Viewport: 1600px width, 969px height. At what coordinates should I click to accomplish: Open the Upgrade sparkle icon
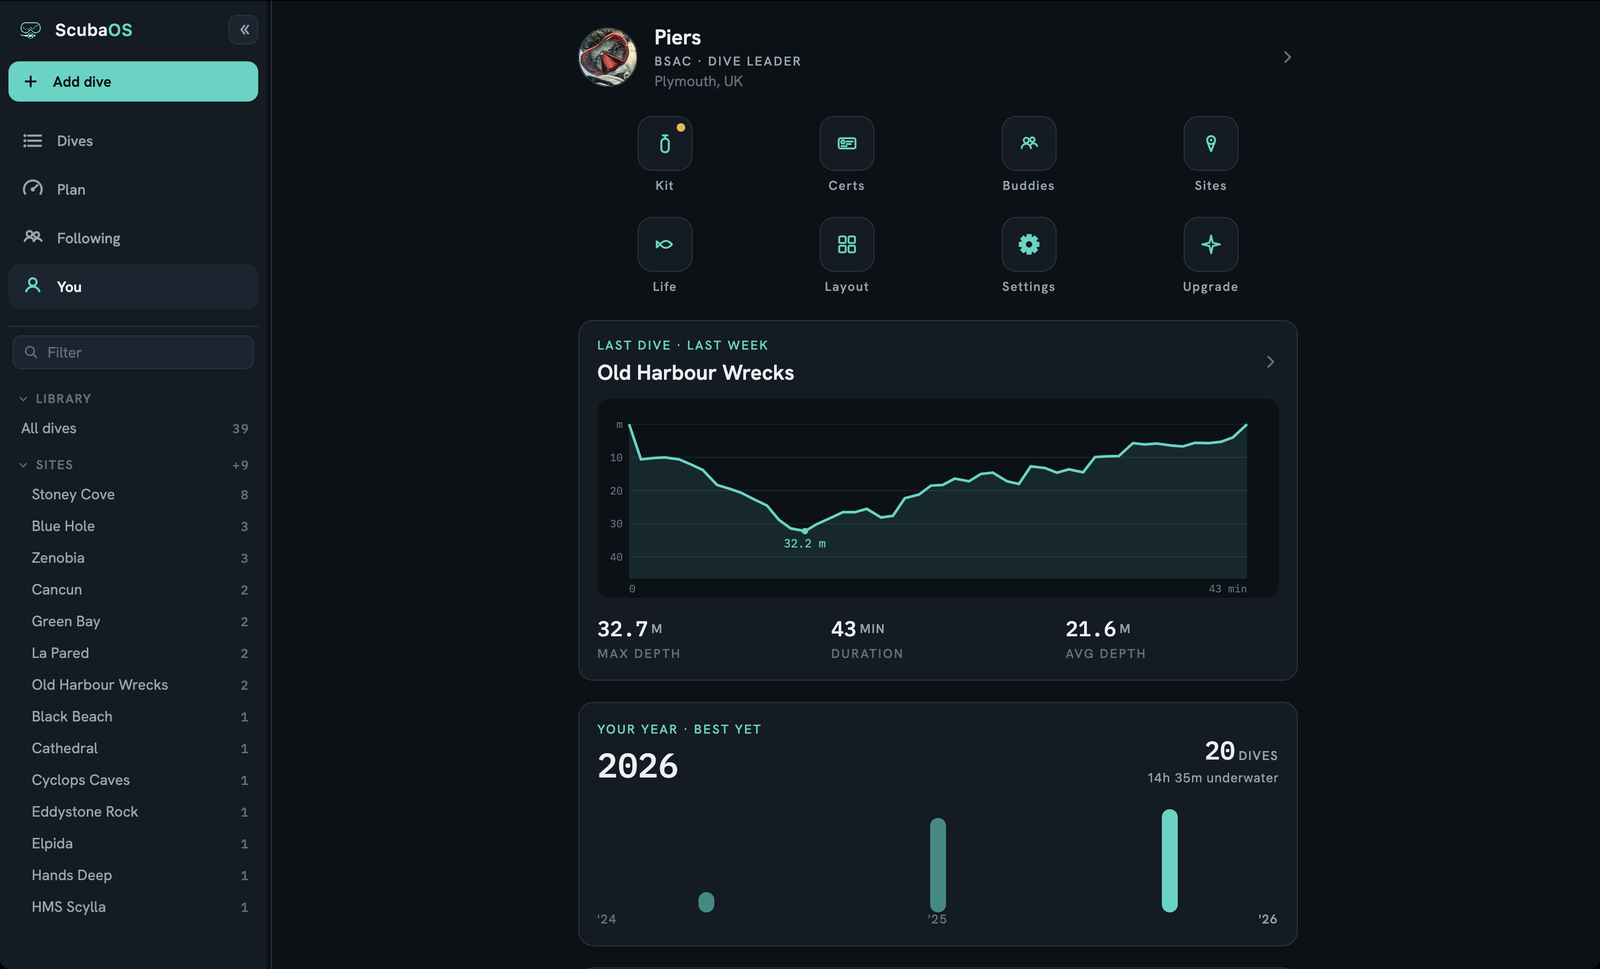pyautogui.click(x=1211, y=245)
